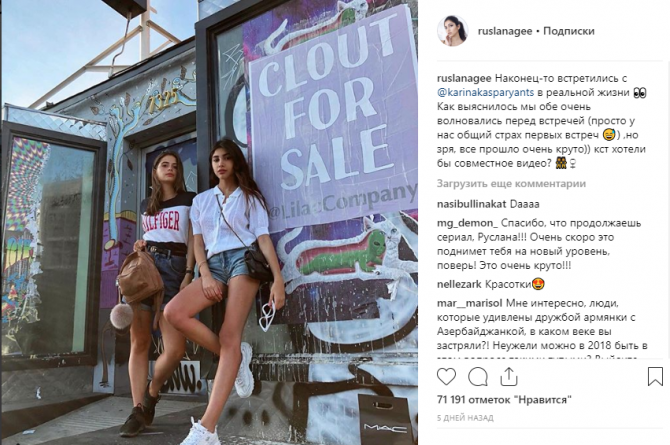Image resolution: width=670 pixels, height=445 pixels.
Task: Like the post with the heart icon
Action: pos(446,377)
